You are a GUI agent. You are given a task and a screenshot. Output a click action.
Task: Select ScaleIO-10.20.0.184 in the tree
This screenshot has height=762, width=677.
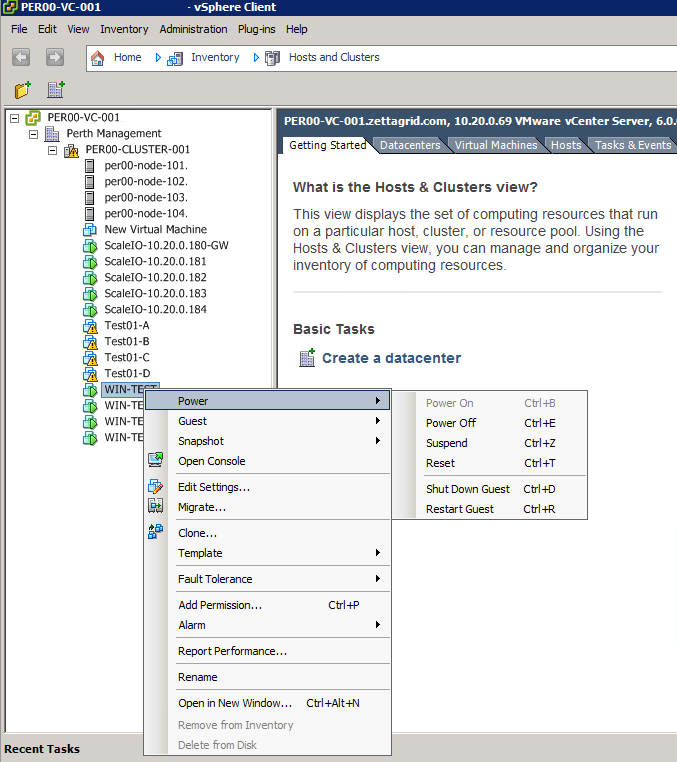tap(156, 310)
